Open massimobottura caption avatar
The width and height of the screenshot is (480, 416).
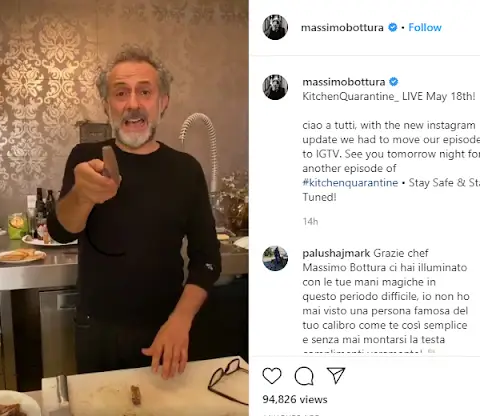[x=275, y=87]
